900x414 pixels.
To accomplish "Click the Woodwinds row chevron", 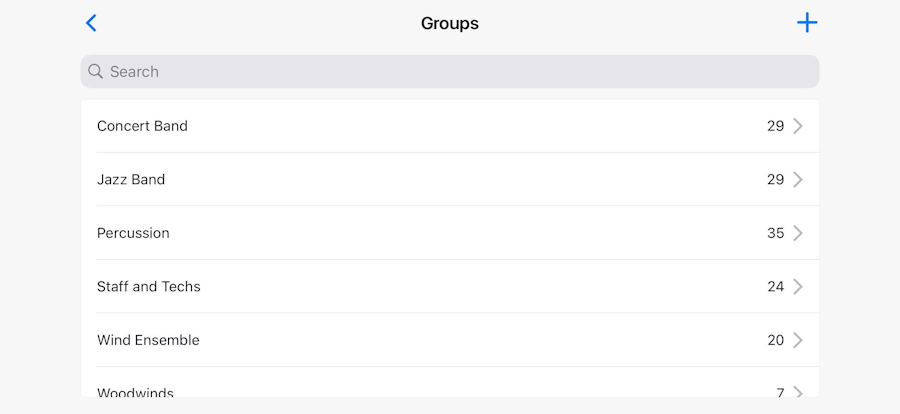I will pyautogui.click(x=798, y=392).
